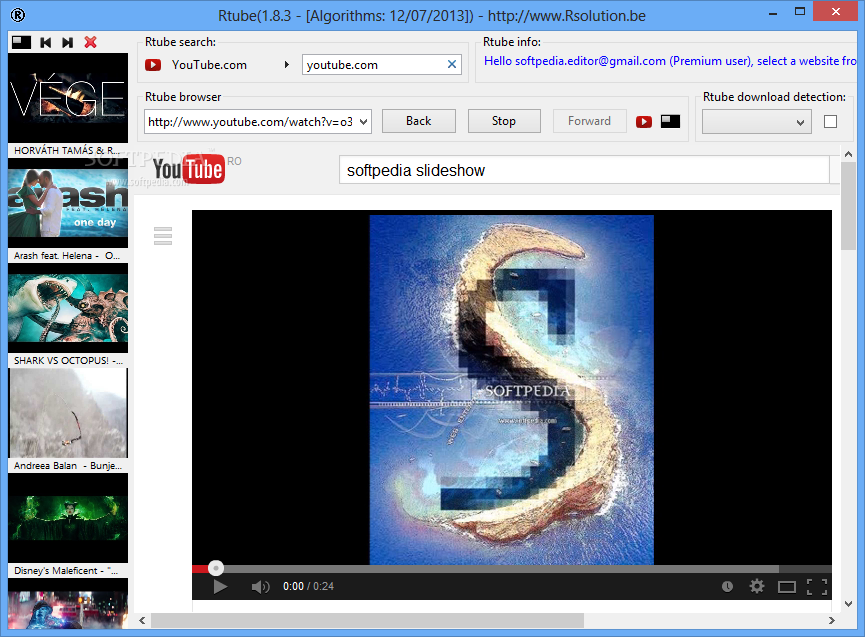Open the YouTube guide hamburger menu
Screen dimensions: 865x637
point(163,235)
